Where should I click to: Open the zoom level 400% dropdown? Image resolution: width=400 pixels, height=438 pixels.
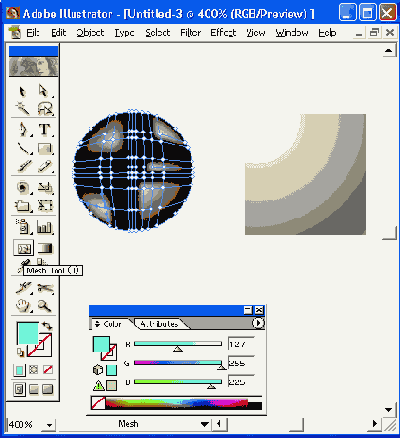(x=49, y=425)
